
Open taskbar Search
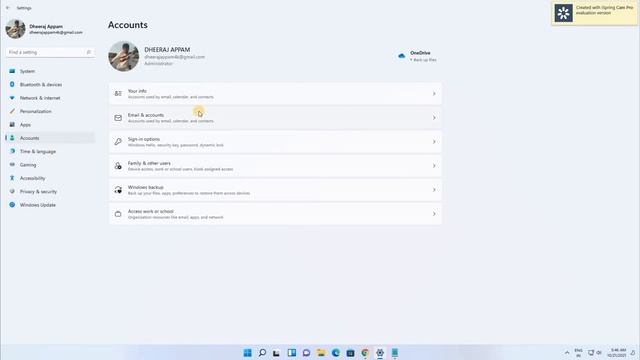(262, 353)
